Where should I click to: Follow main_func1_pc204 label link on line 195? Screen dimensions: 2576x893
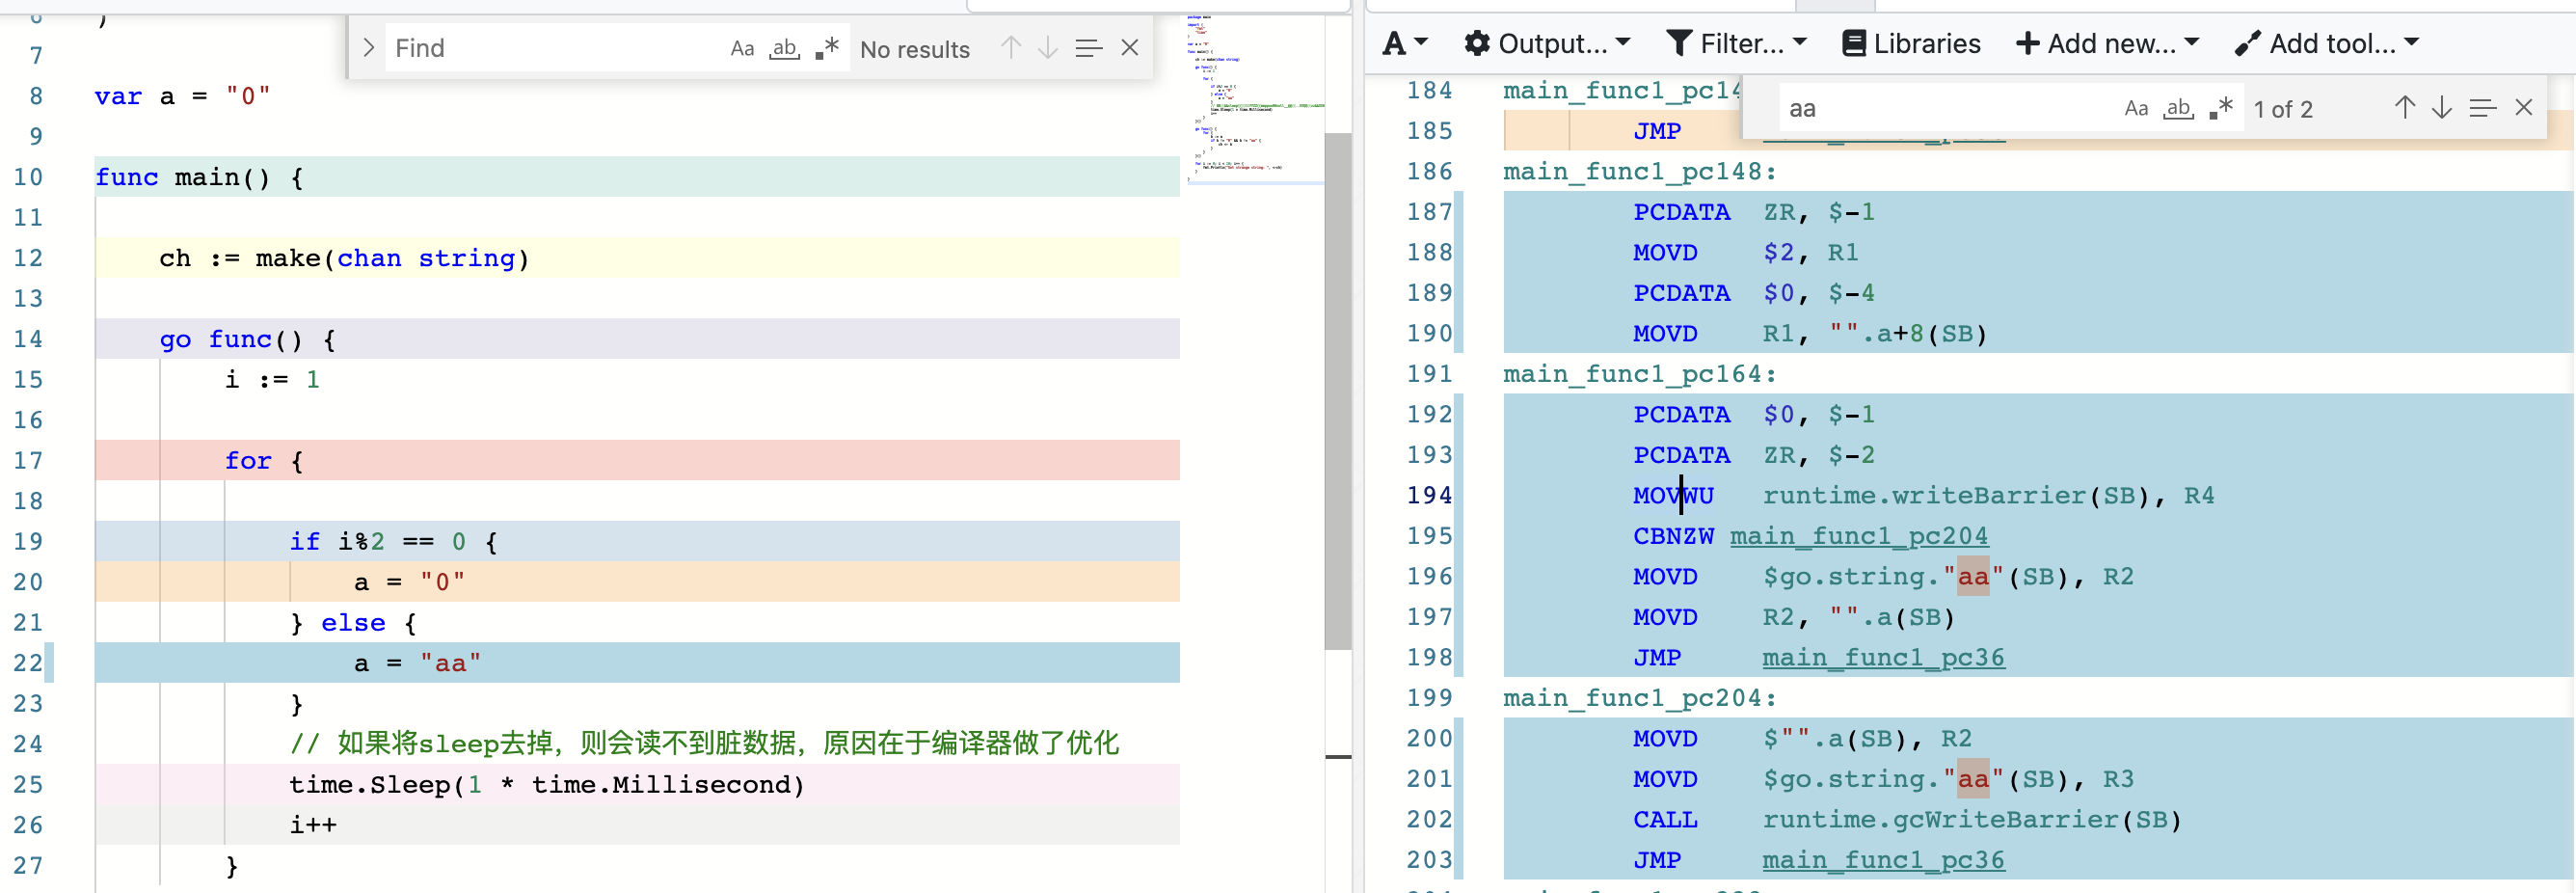(1858, 536)
